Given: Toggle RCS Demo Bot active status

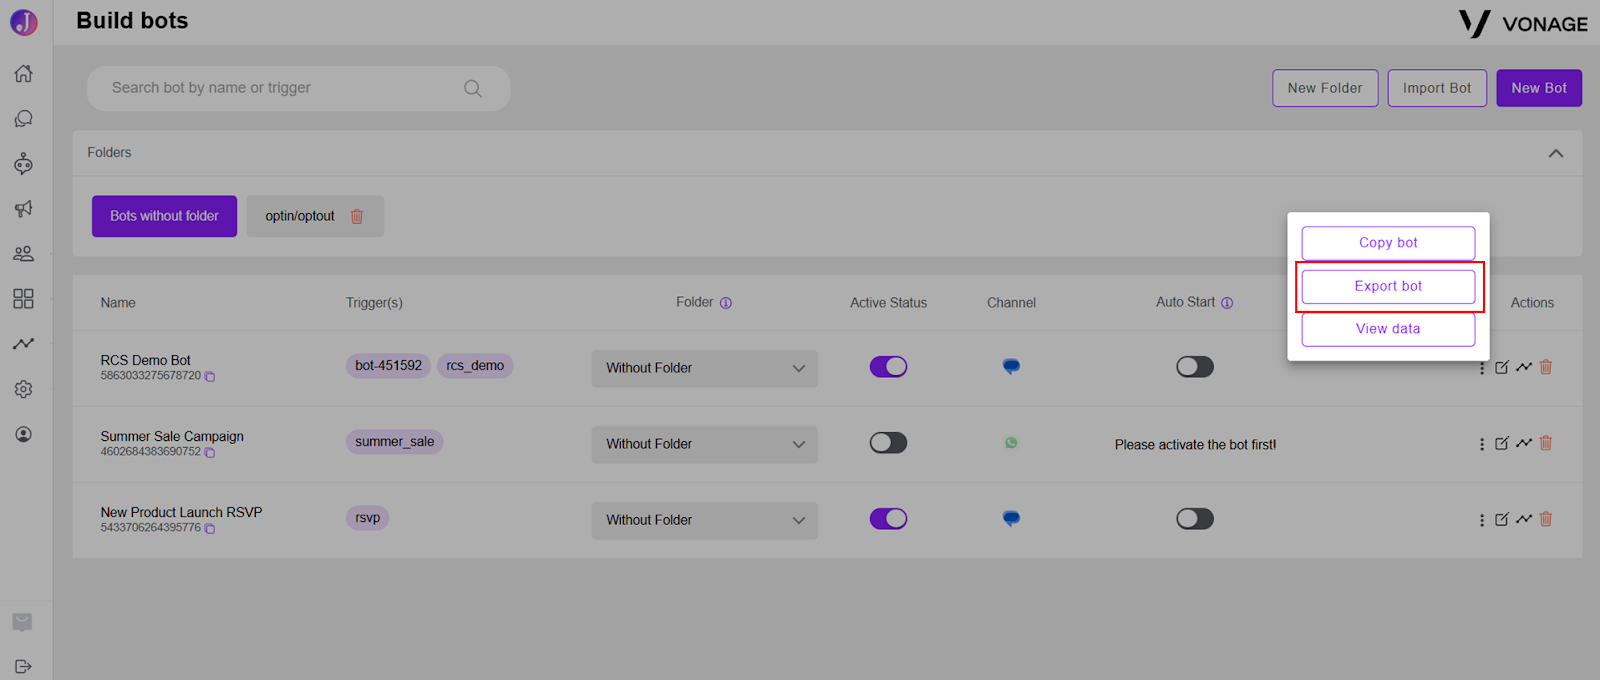Looking at the screenshot, I should click(x=888, y=367).
